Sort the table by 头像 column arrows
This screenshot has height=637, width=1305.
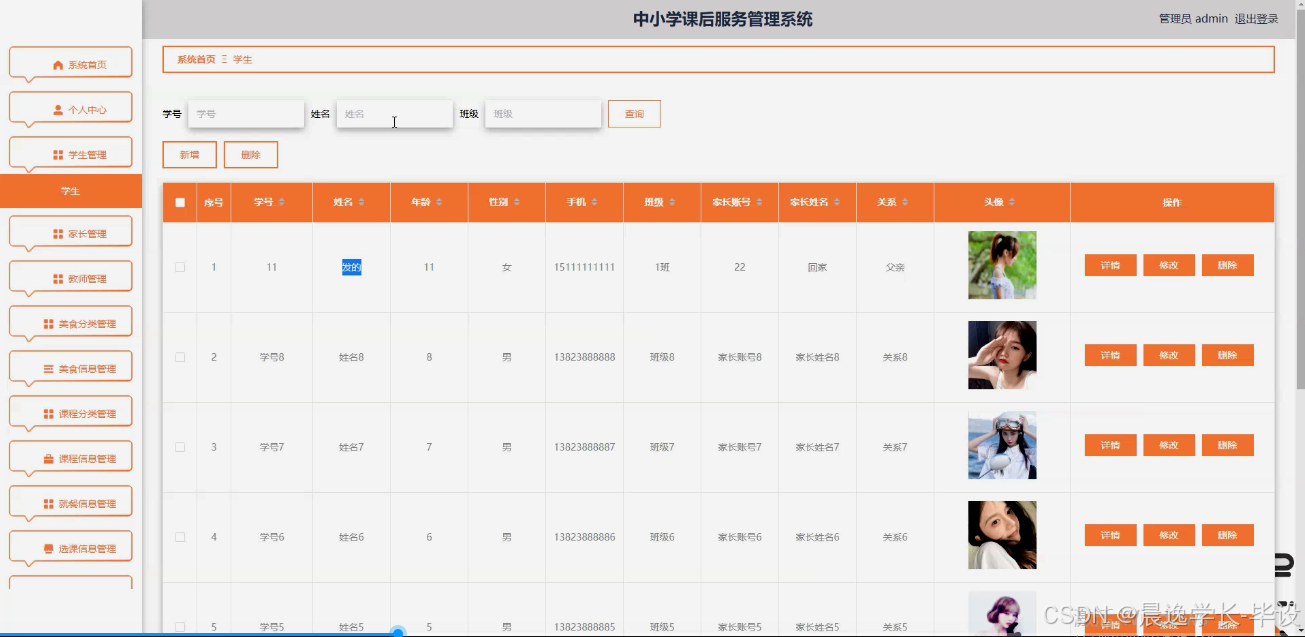click(1012, 202)
